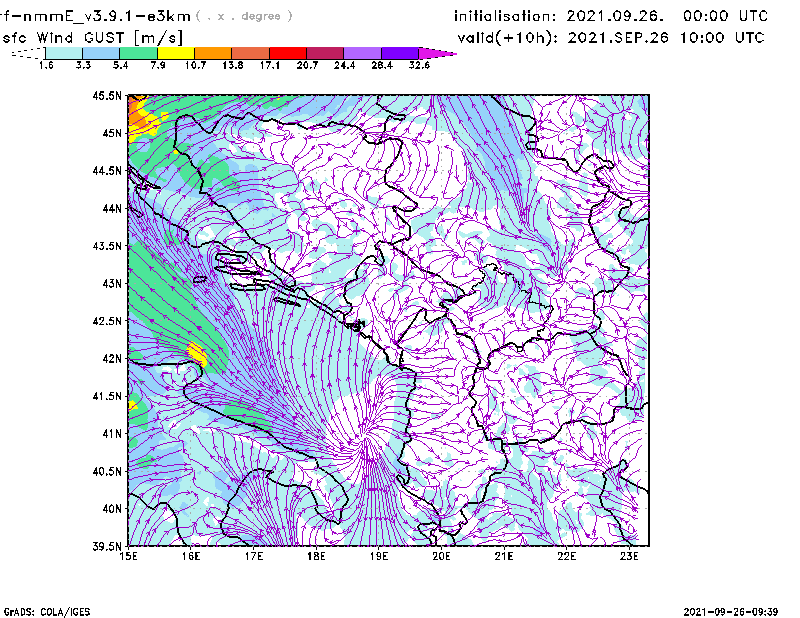Click the 21E longitude label

(504, 556)
